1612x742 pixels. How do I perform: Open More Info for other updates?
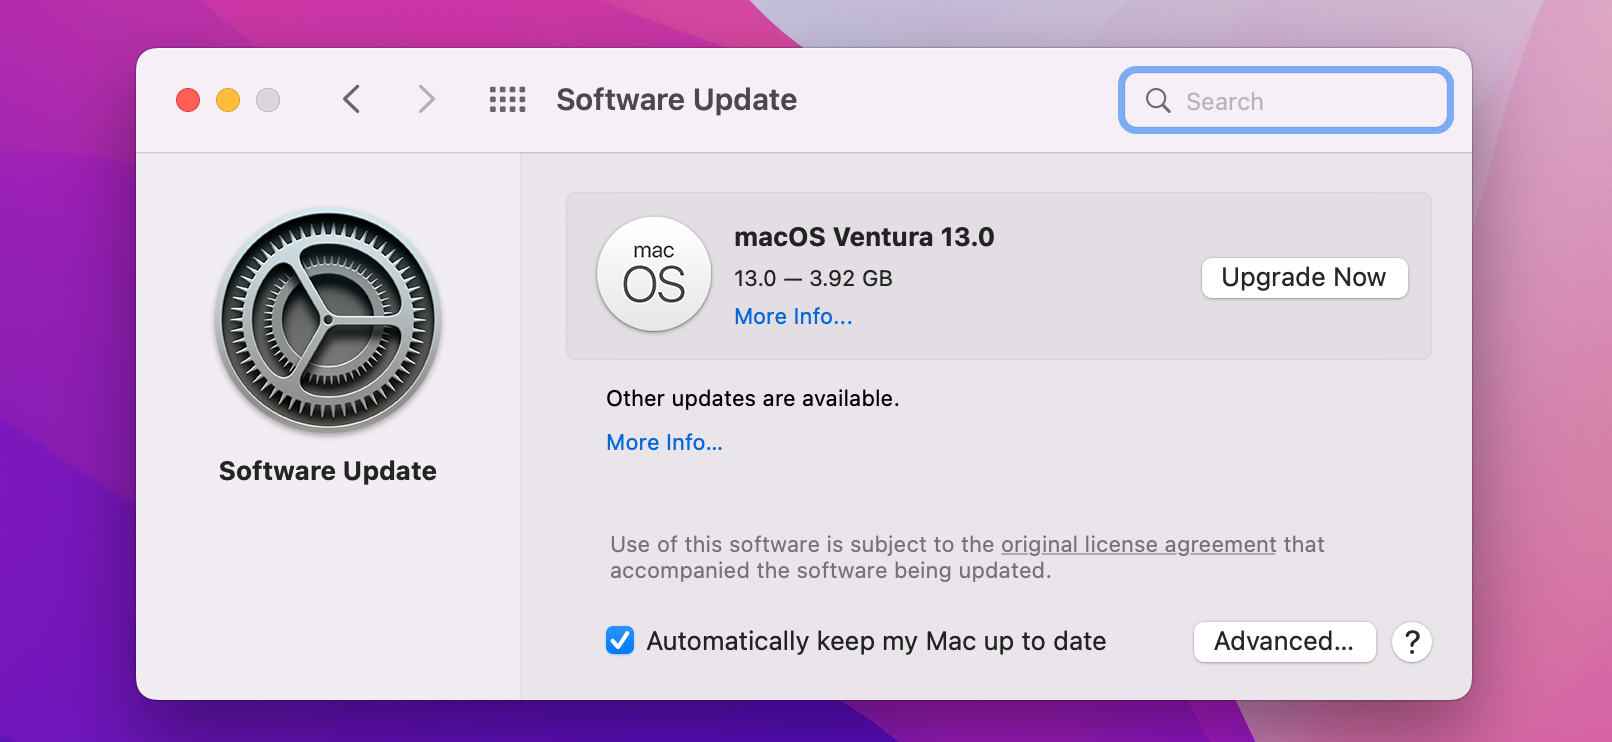point(664,442)
